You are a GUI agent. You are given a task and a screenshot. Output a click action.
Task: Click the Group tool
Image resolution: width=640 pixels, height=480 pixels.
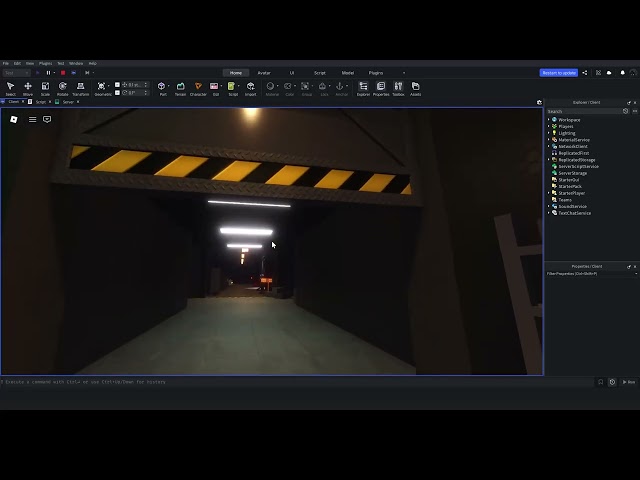(x=307, y=89)
